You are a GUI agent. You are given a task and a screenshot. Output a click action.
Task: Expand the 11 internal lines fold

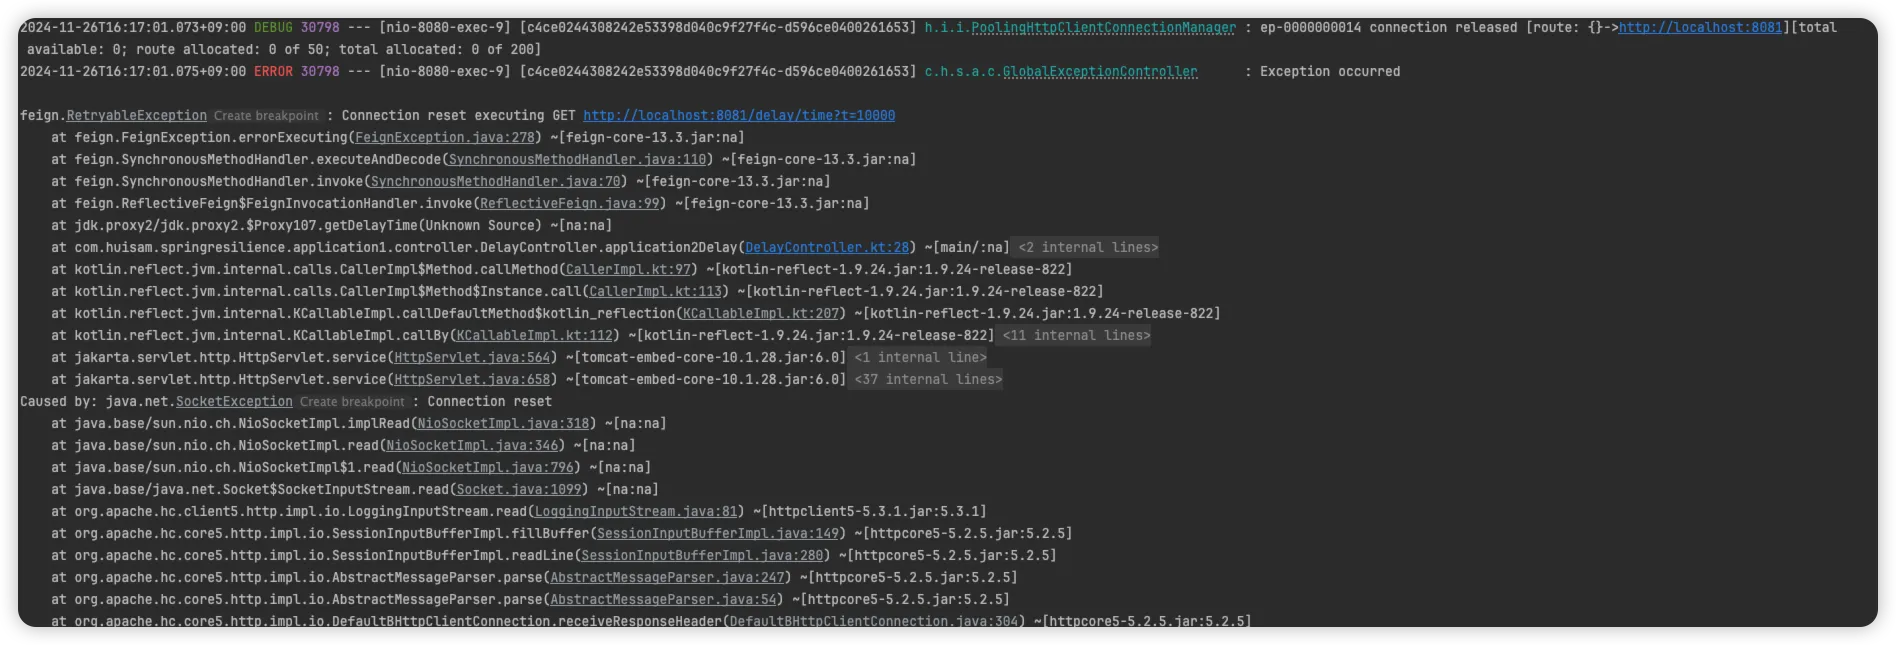pyautogui.click(x=1076, y=336)
